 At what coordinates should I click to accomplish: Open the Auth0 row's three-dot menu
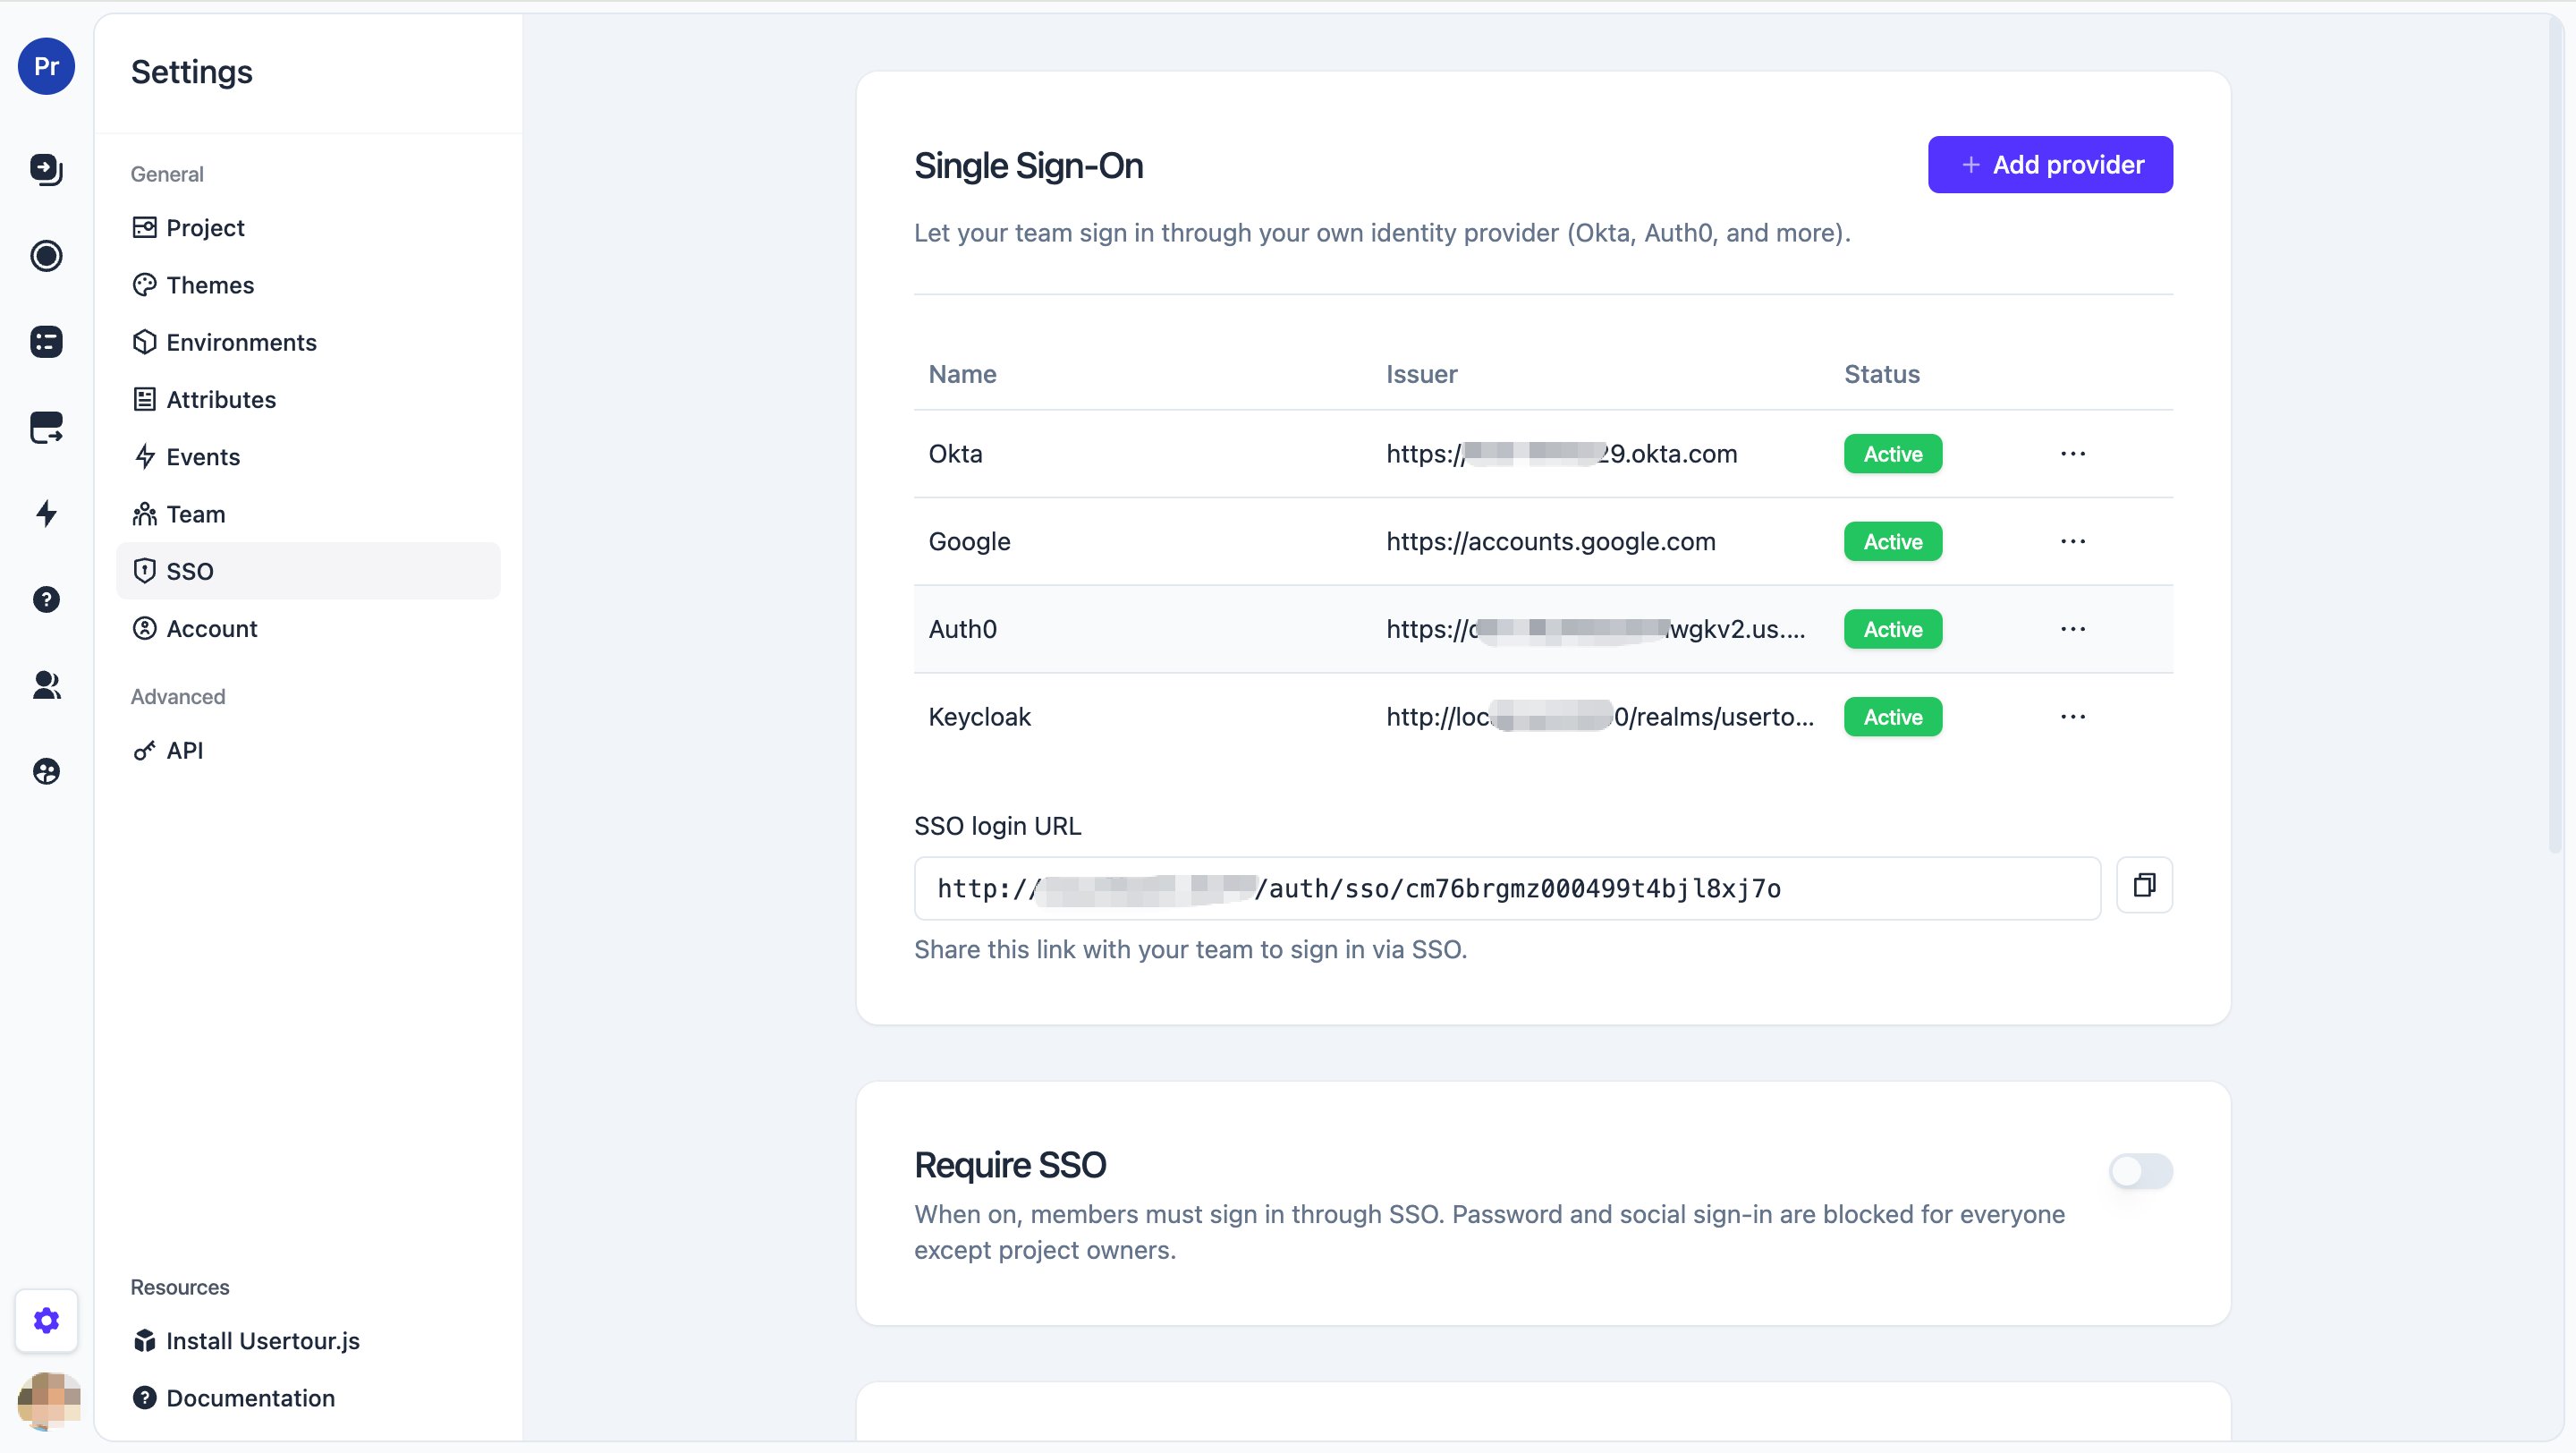2073,629
